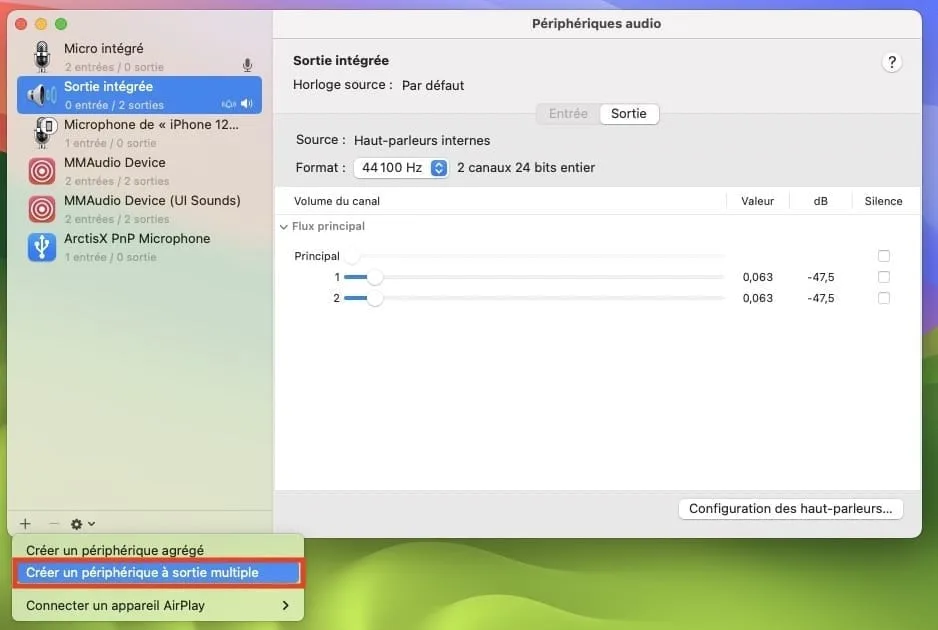Adjust the channel 1 volume slider

(x=375, y=277)
